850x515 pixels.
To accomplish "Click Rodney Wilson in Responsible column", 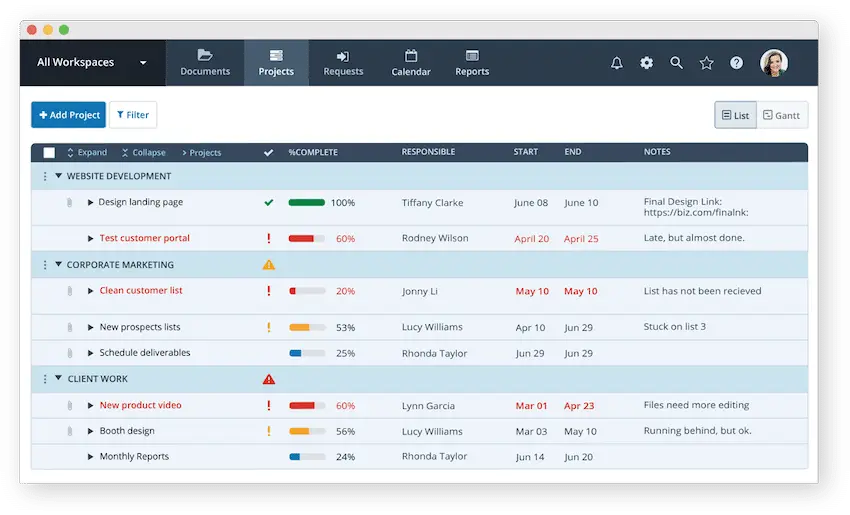I will coord(435,238).
